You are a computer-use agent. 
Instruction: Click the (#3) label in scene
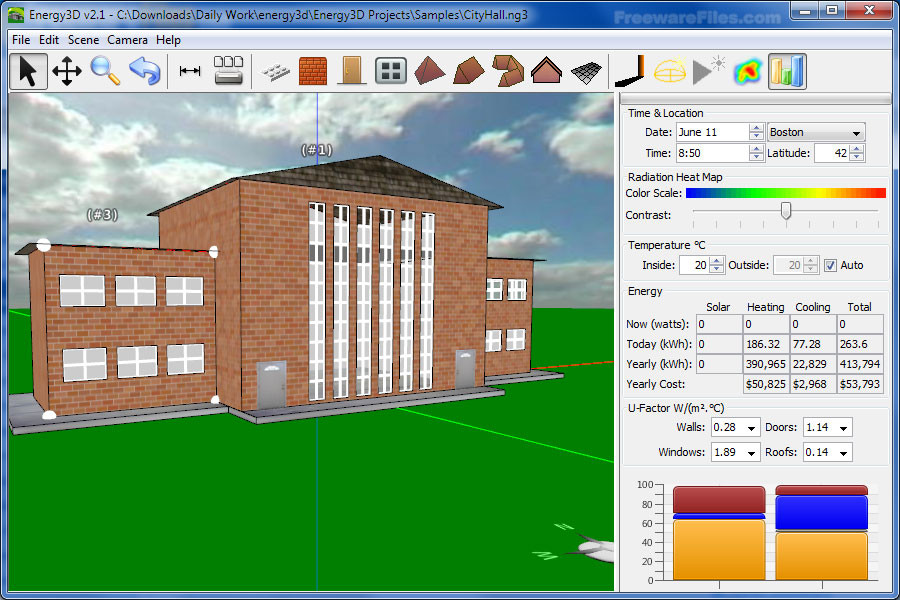click(x=102, y=215)
